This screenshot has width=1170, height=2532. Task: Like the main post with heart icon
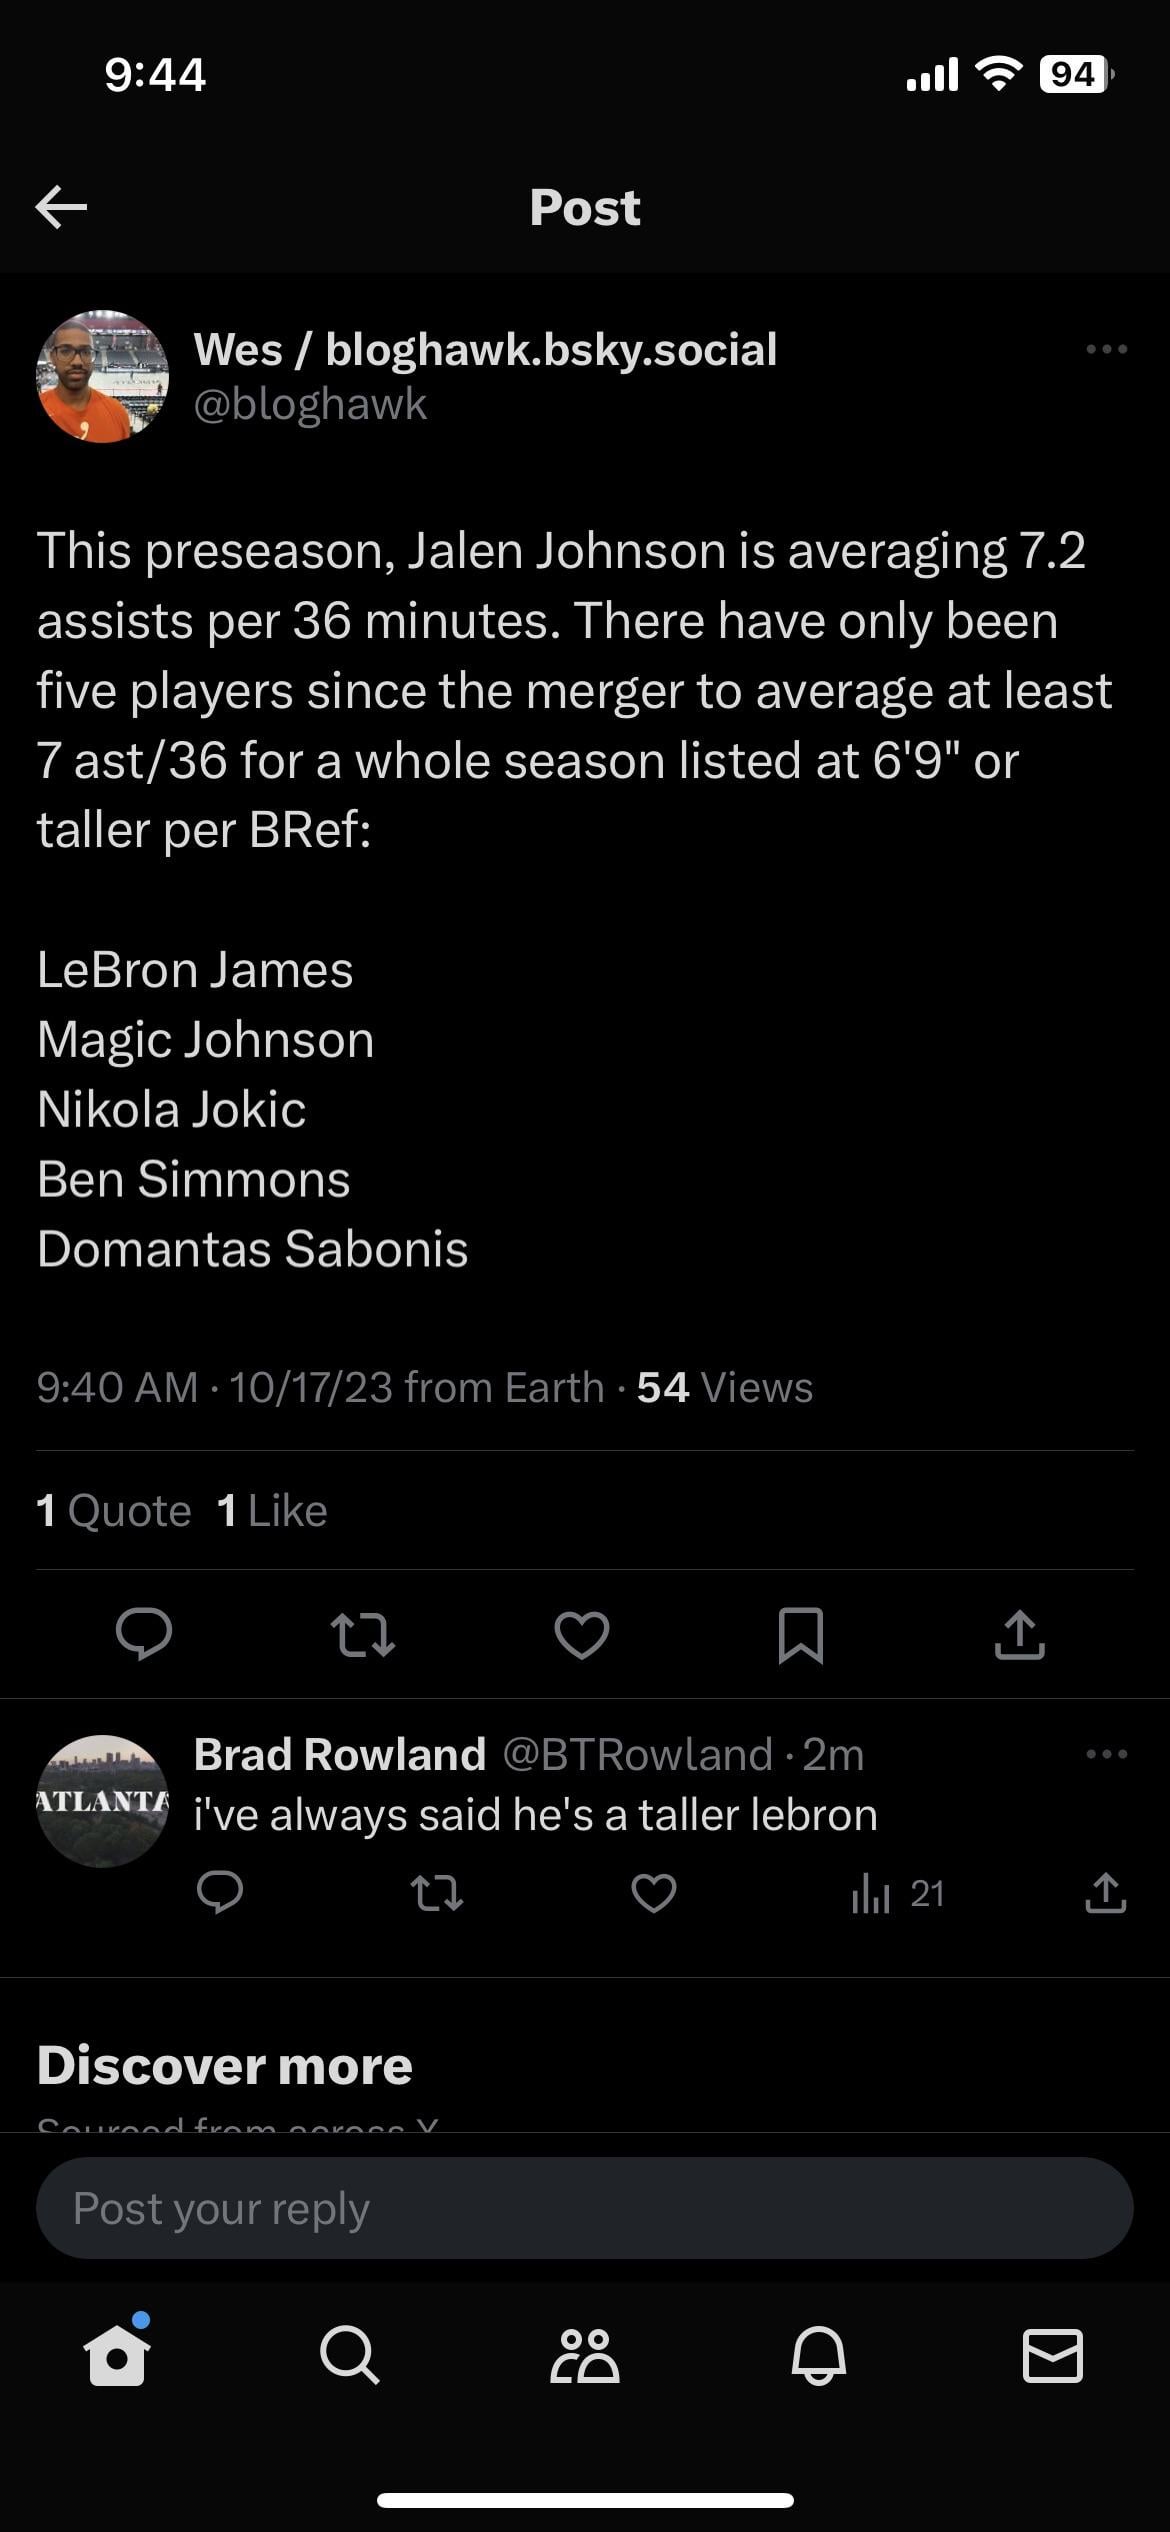tap(582, 1634)
